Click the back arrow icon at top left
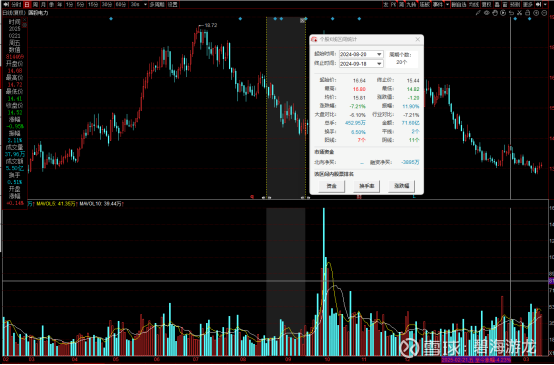 pos(6,4)
